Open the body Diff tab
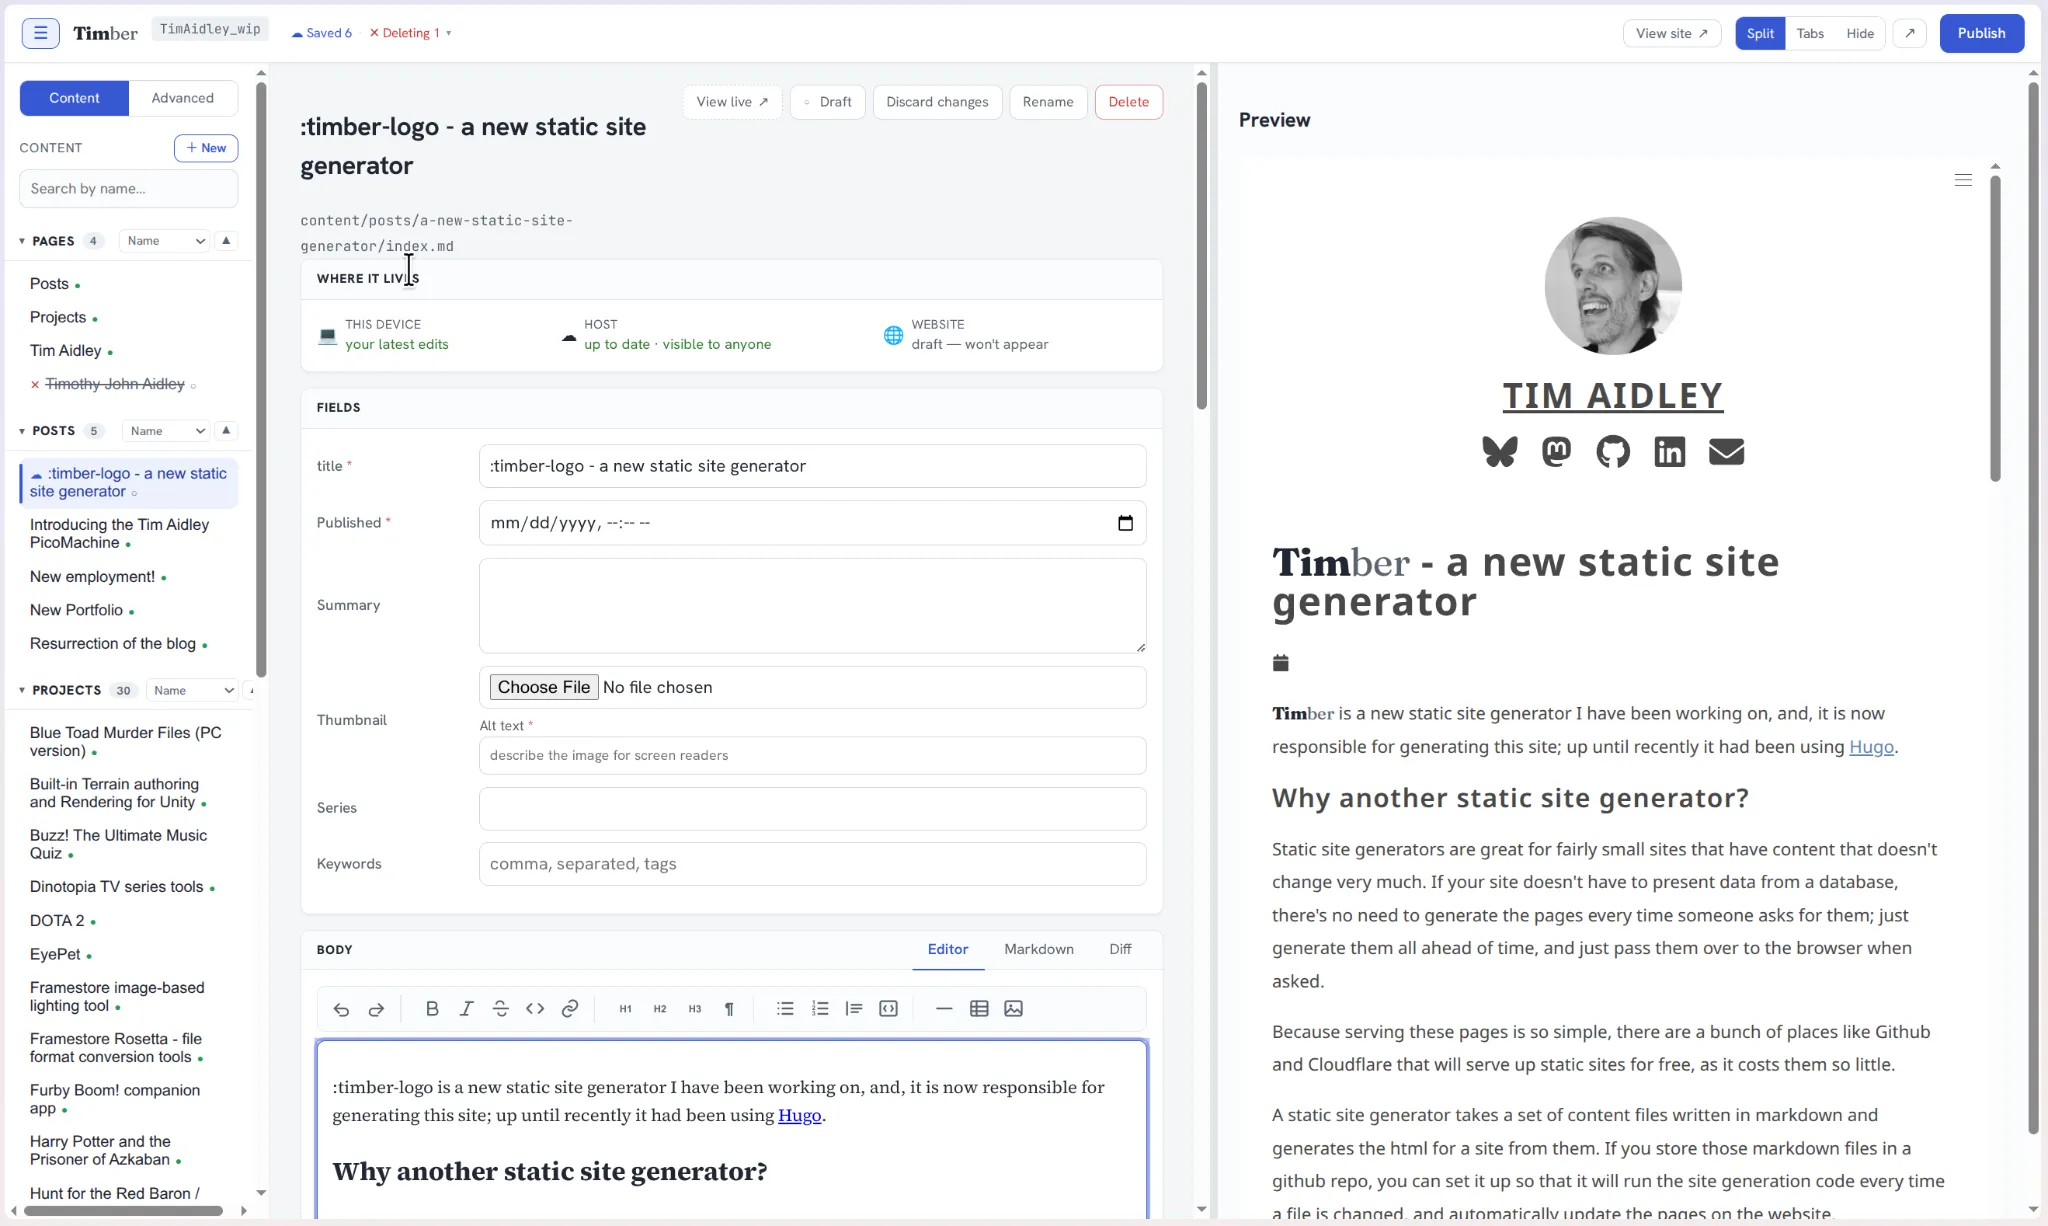2048x1226 pixels. pos(1120,949)
